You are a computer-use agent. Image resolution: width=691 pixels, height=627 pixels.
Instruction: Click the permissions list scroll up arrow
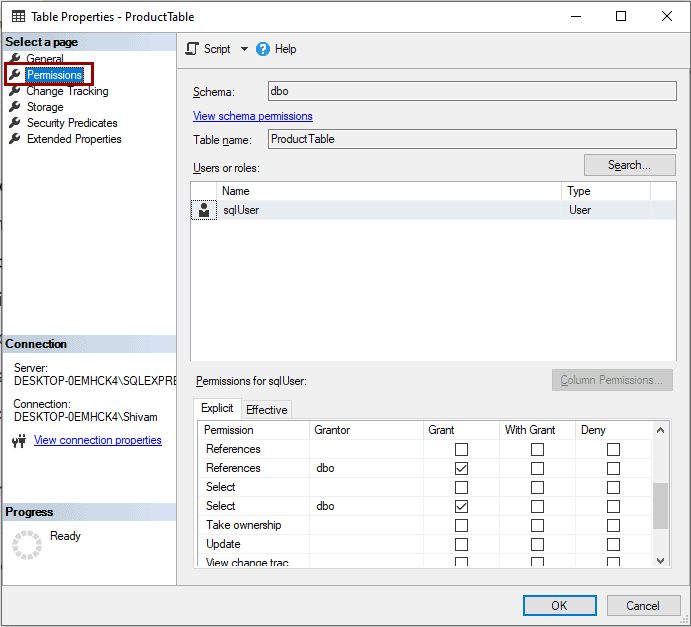660,430
